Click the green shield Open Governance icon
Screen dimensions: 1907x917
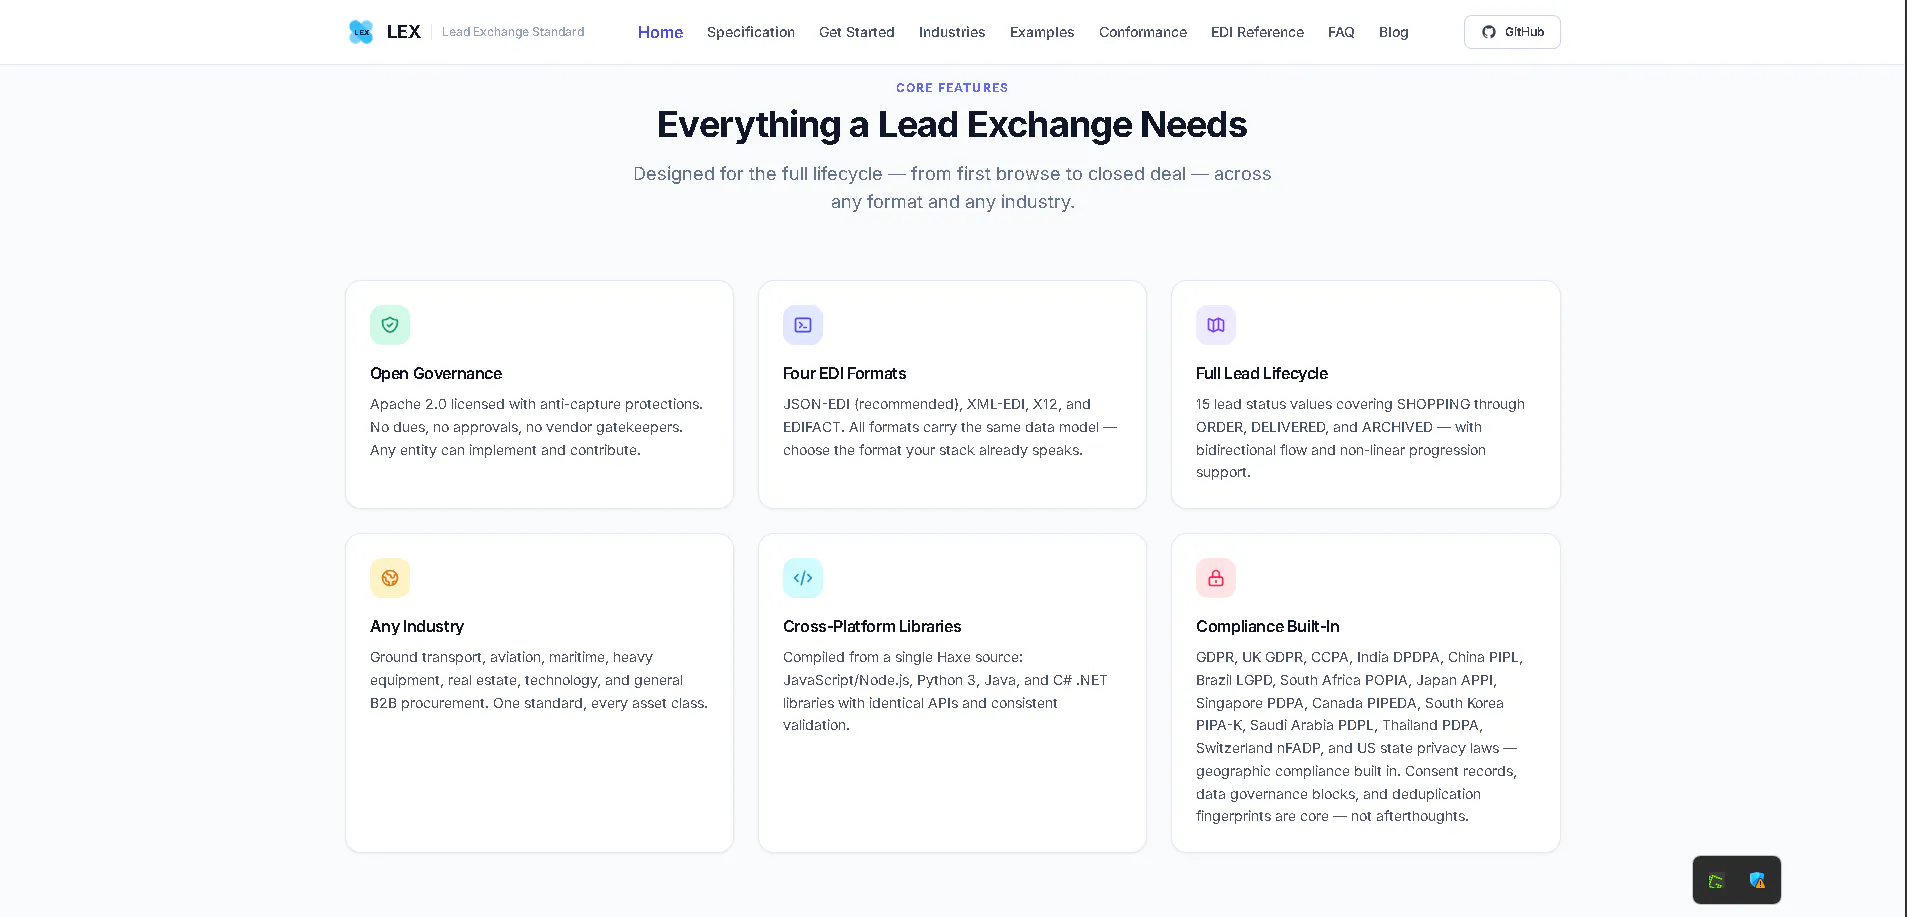point(390,325)
